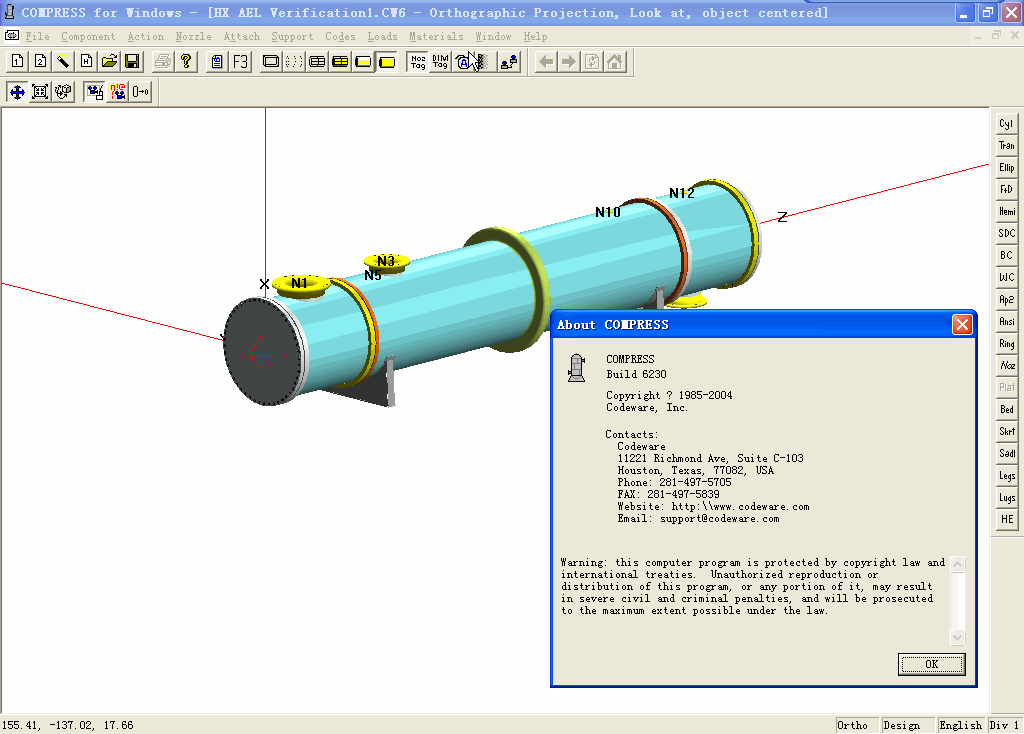This screenshot has width=1024, height=734.
Task: Select the dotted hidden-line view icon
Action: point(294,61)
